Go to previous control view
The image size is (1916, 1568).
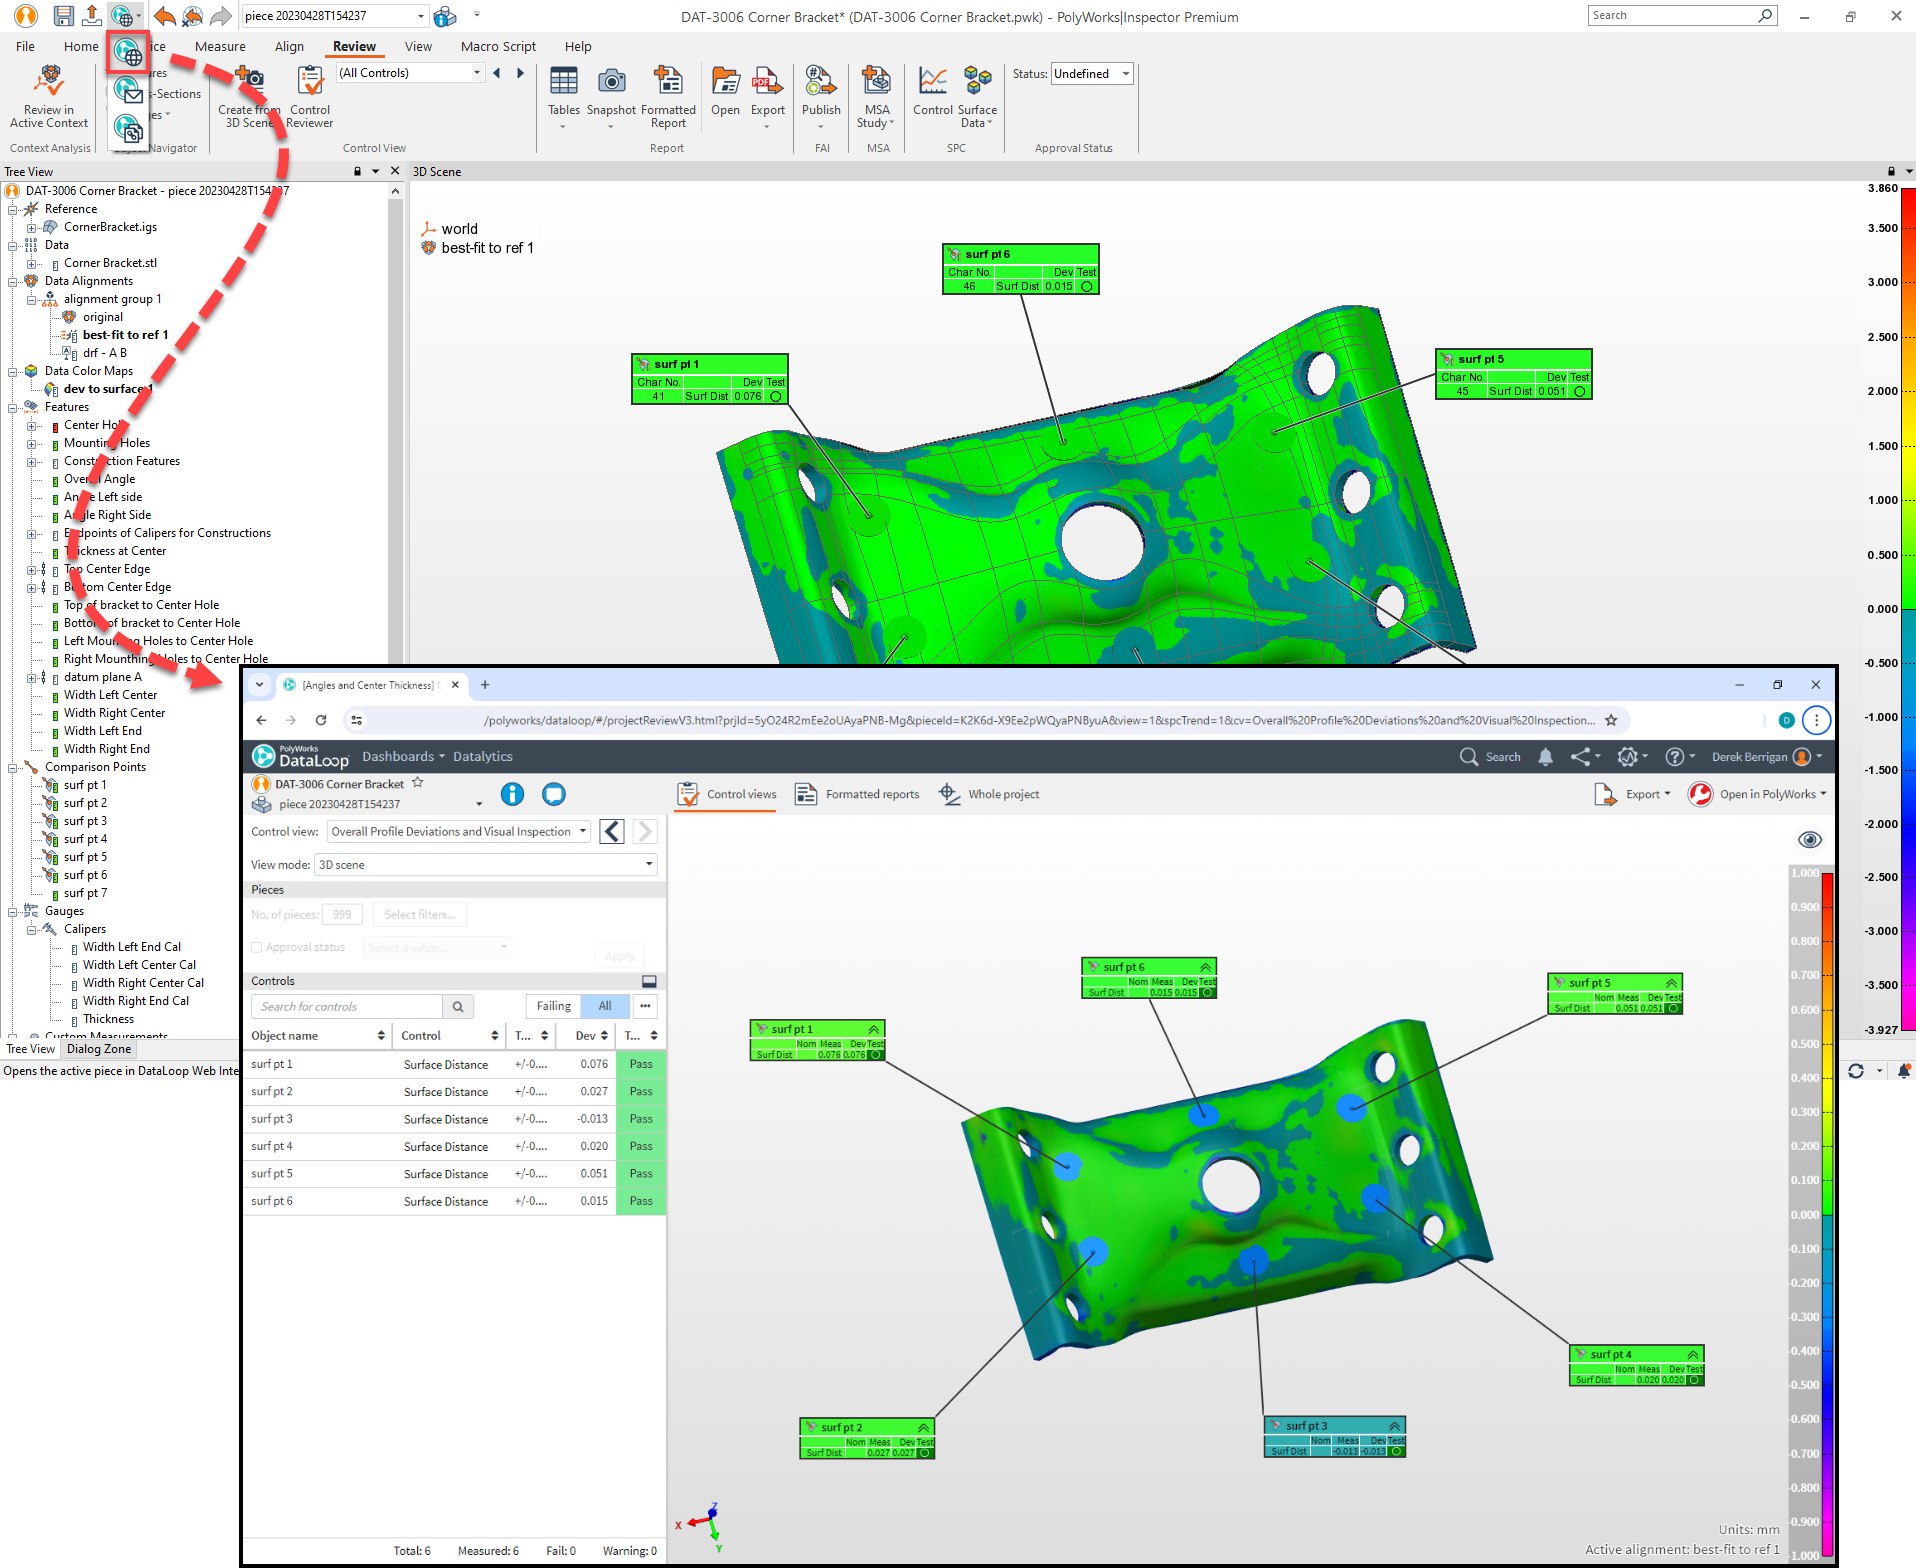click(x=613, y=832)
